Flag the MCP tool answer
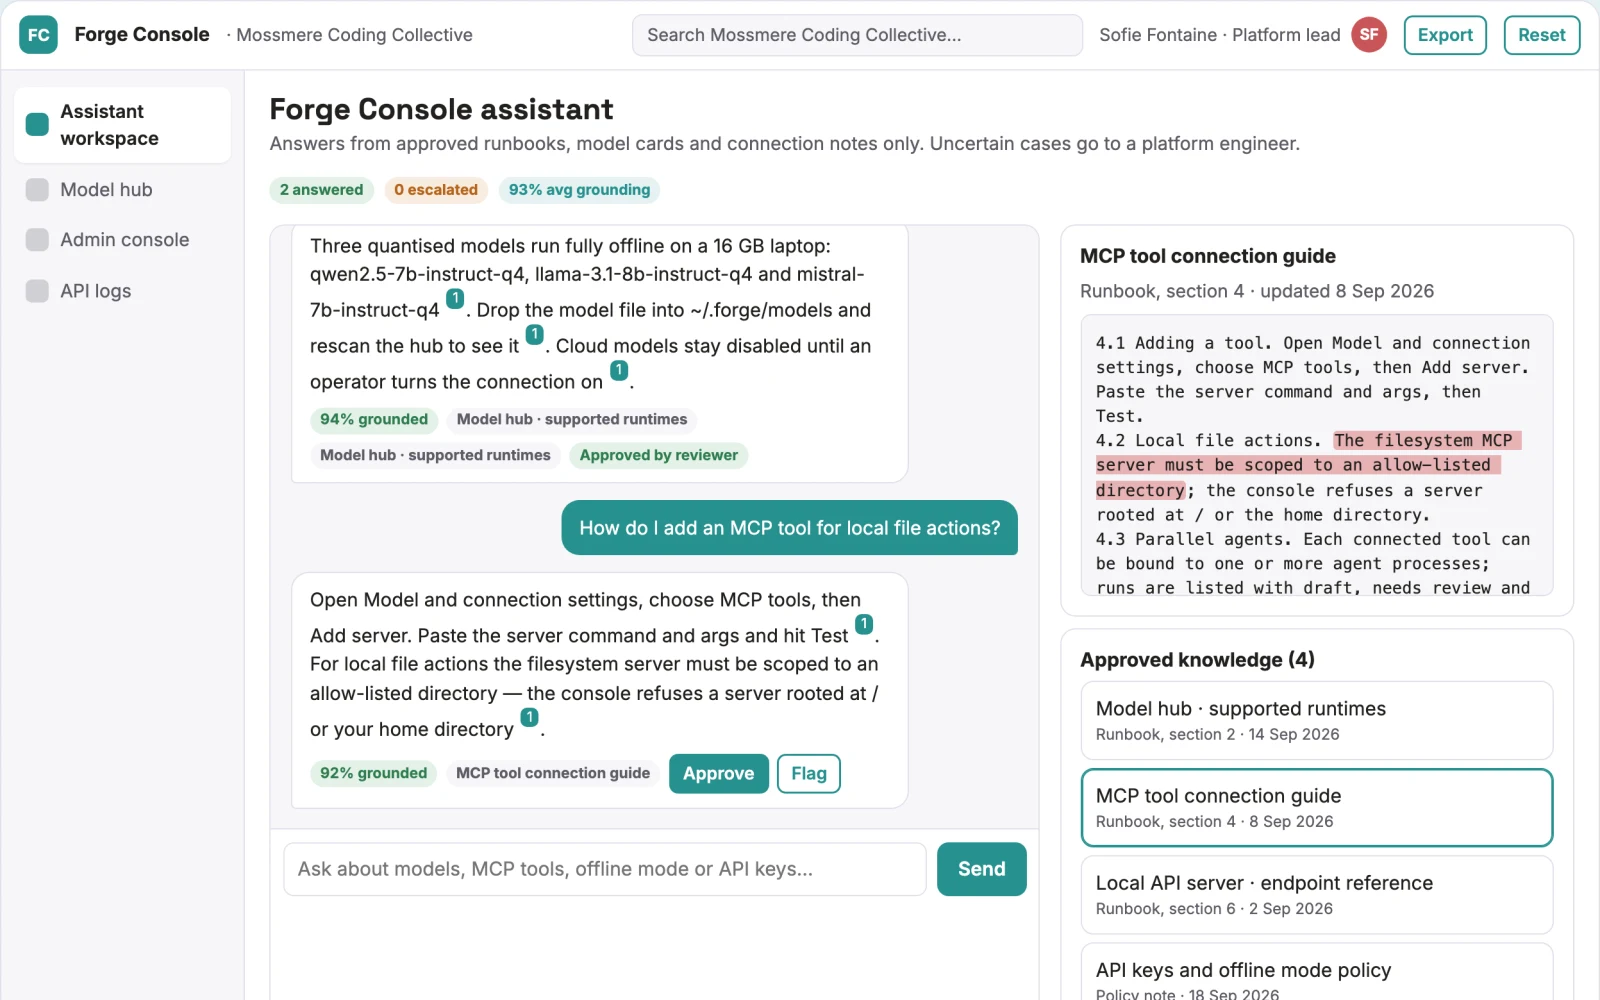 click(x=809, y=774)
